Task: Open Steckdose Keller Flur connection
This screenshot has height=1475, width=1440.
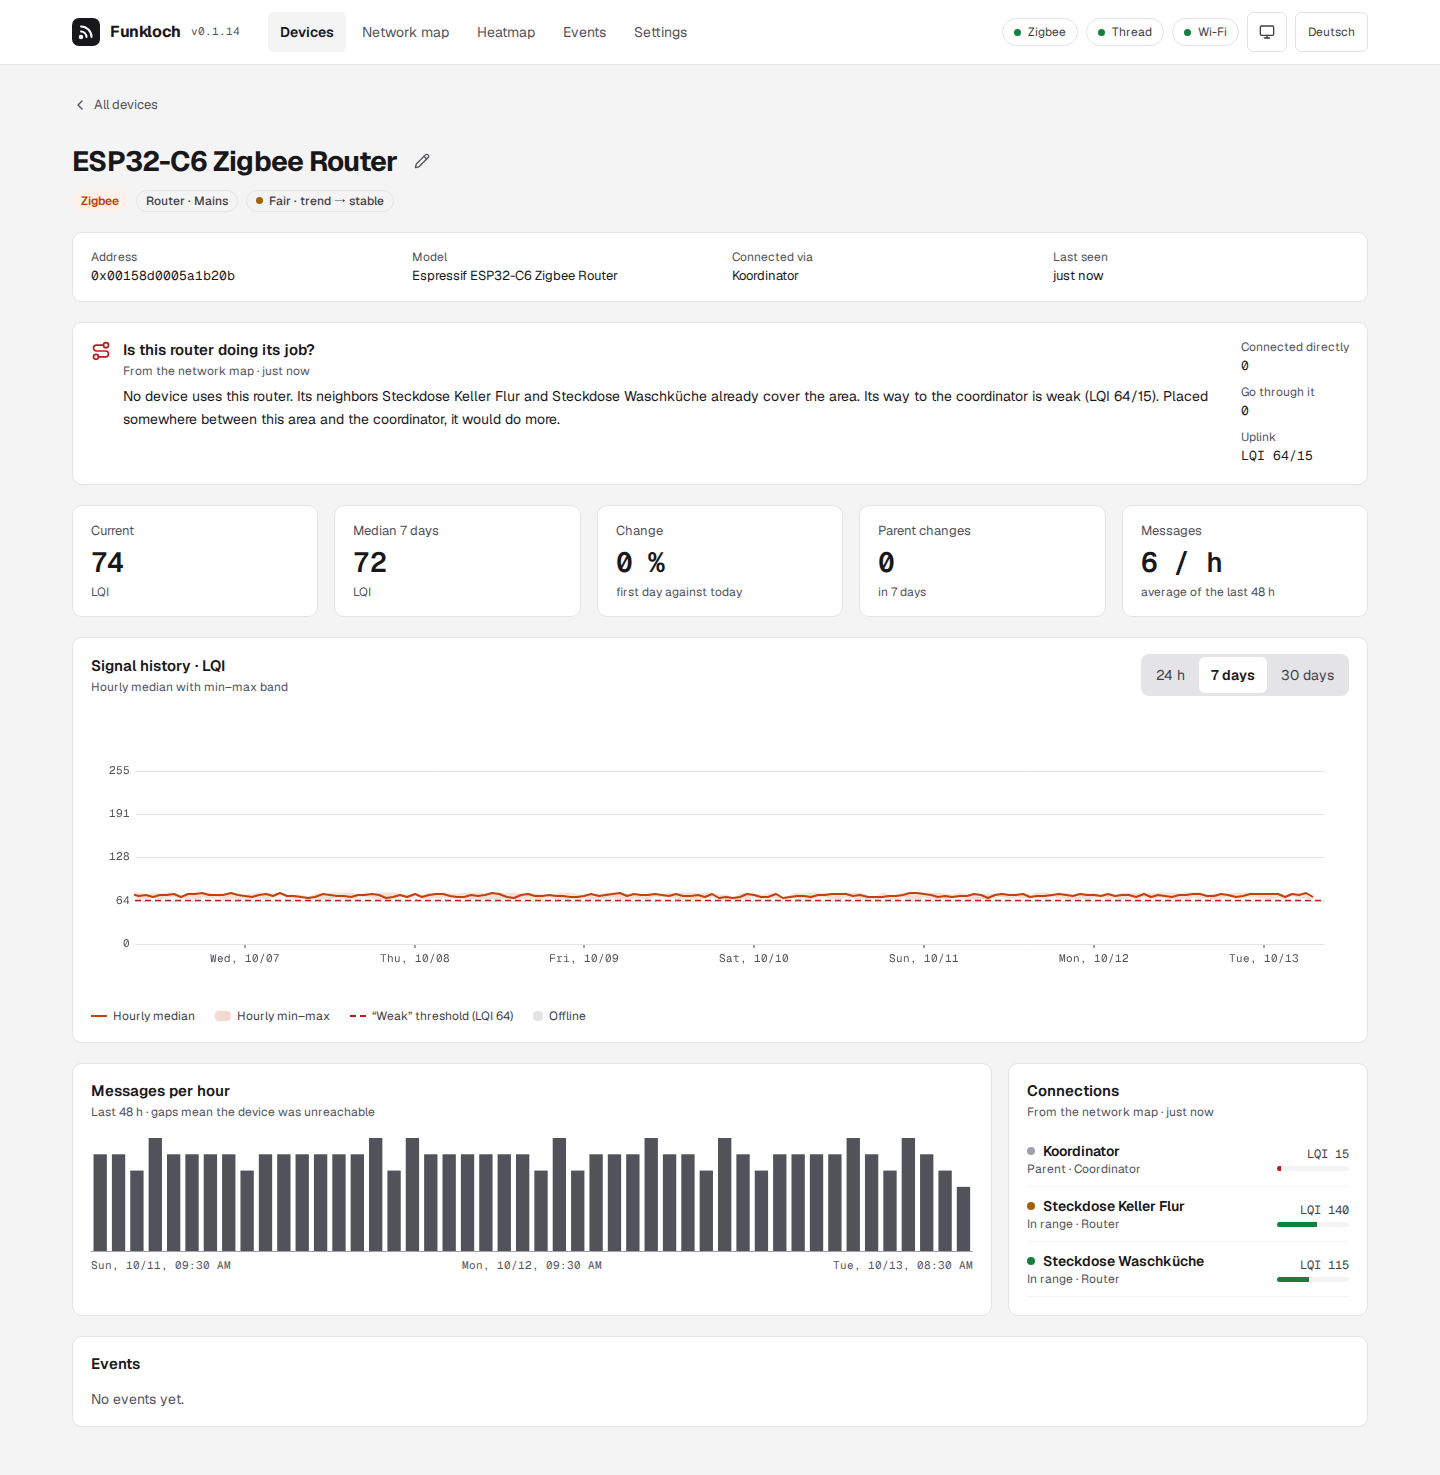Action: pos(1188,1215)
